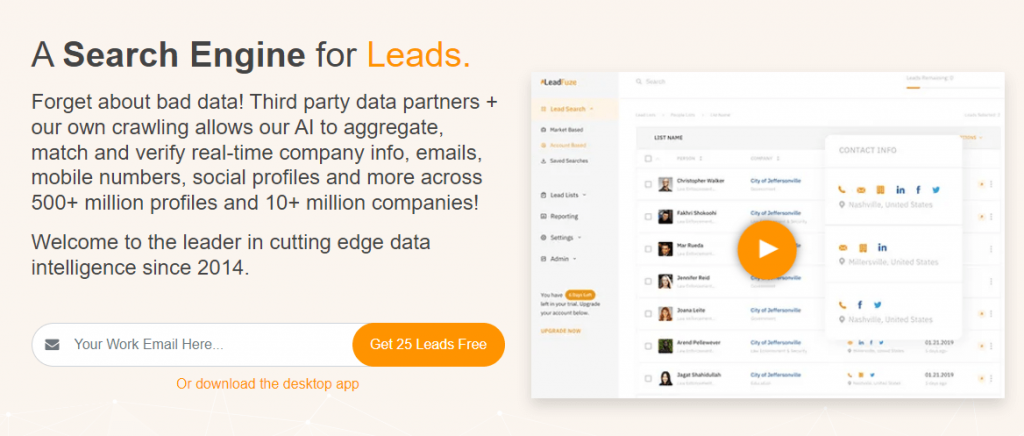Image resolution: width=1024 pixels, height=436 pixels.
Task: Click the Get 25 Leads Free button
Action: (x=428, y=345)
